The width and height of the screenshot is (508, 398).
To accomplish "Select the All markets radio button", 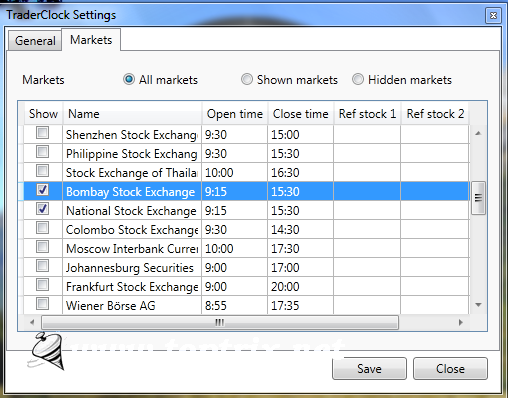I will pyautogui.click(x=129, y=79).
